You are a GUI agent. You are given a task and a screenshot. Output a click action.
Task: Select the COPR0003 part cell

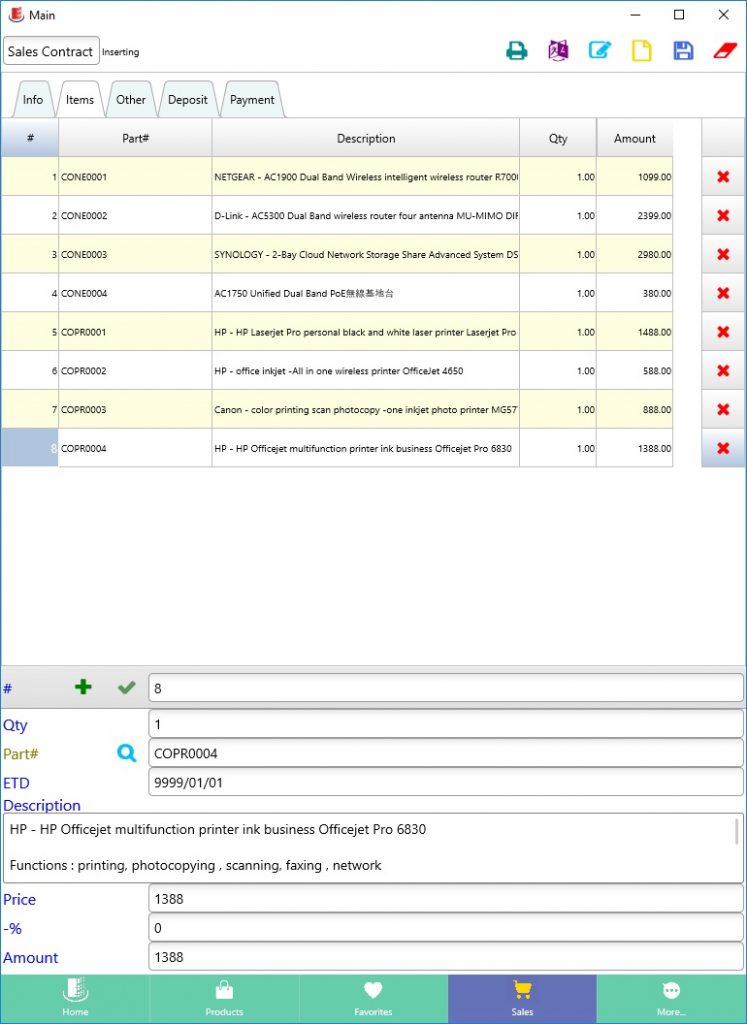click(x=135, y=409)
